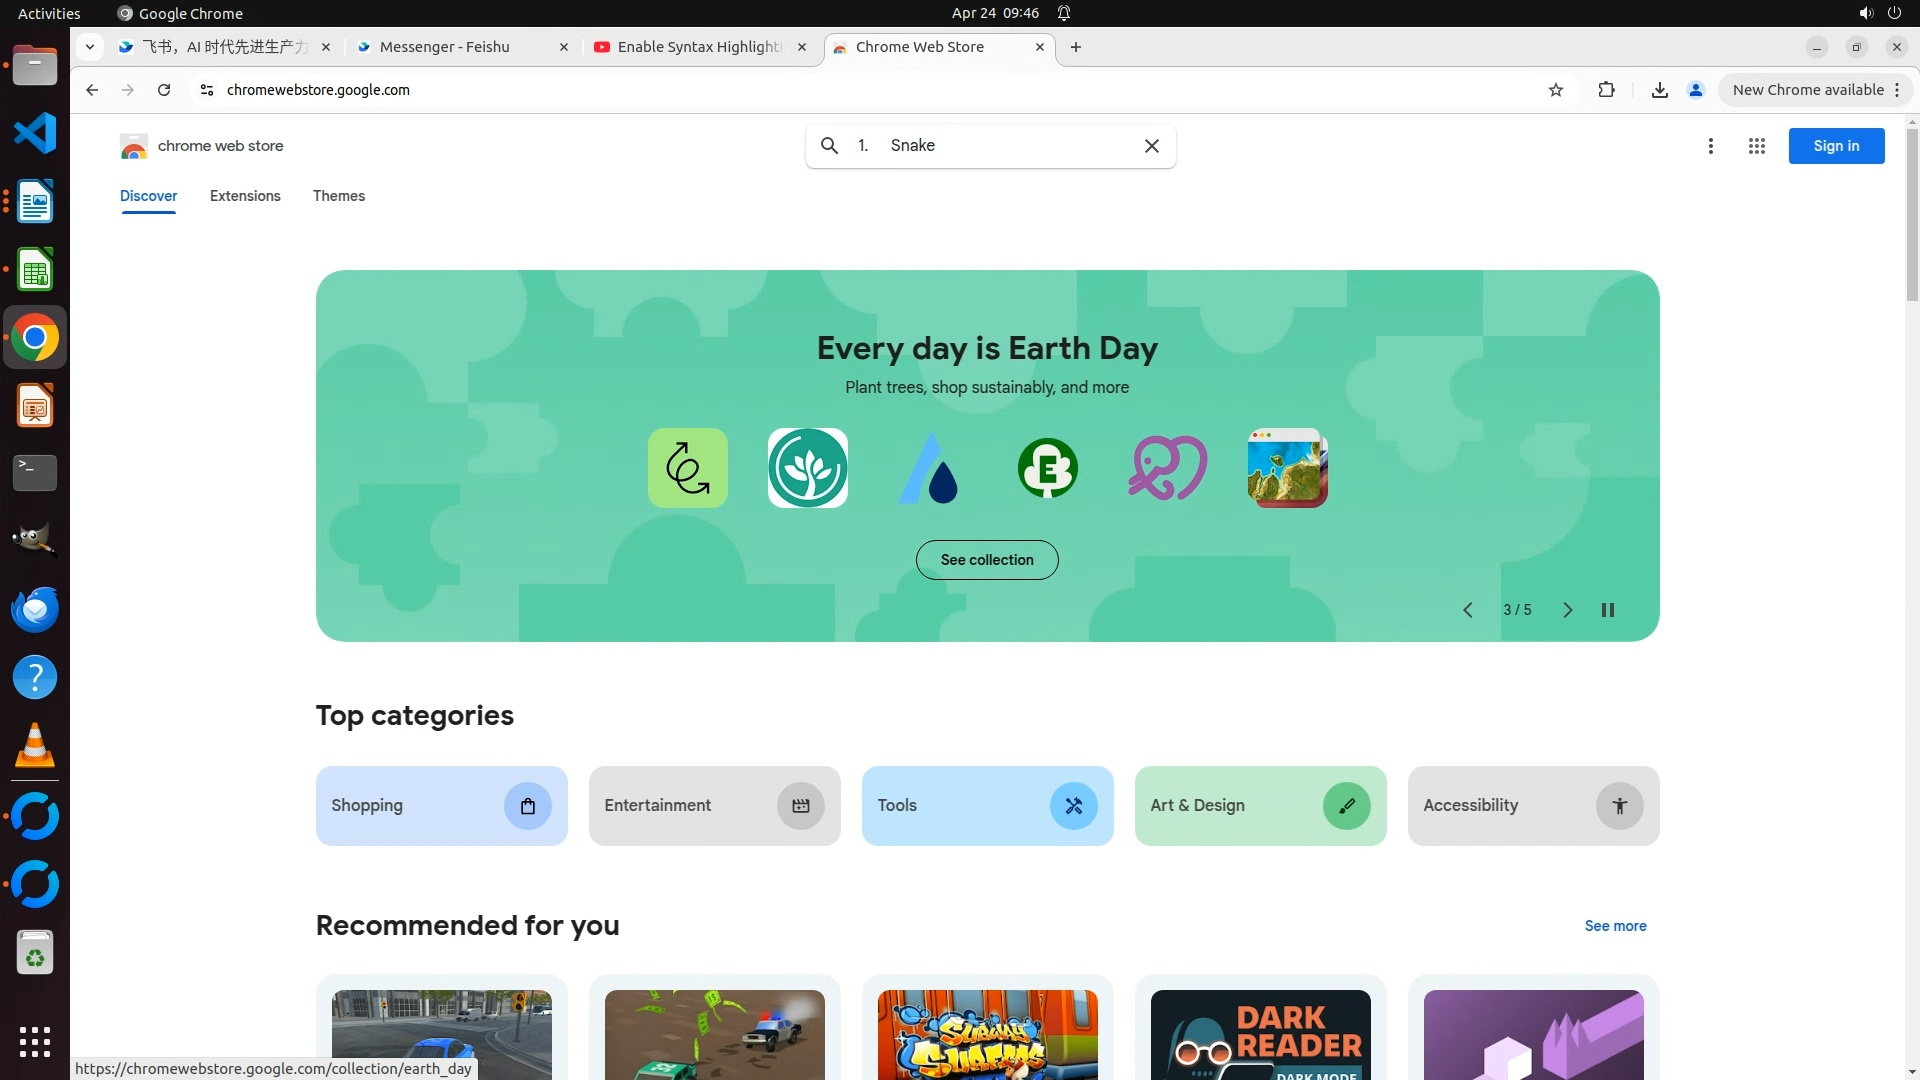Click the See collection button
This screenshot has width=1920, height=1080.
(x=986, y=560)
